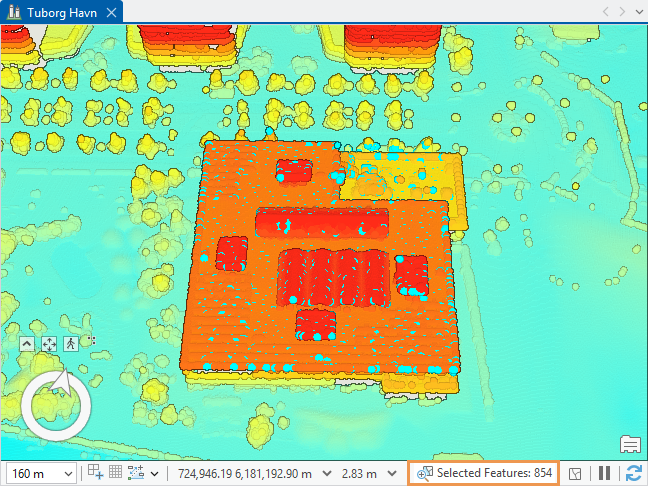Click the snapping tool icon
The image size is (648, 486).
[96, 473]
